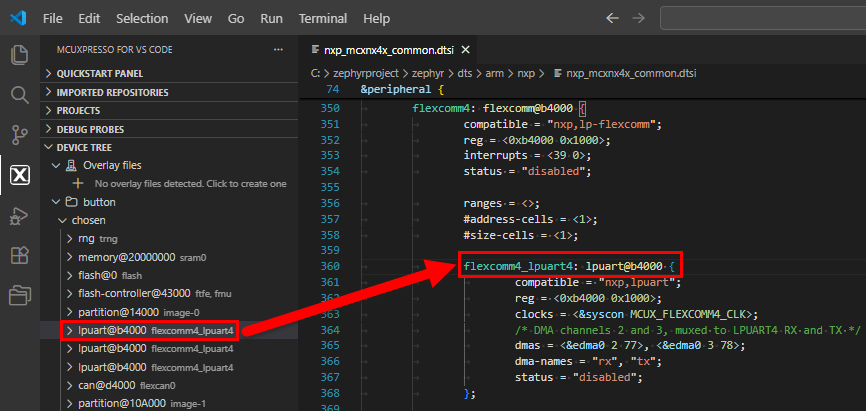
Task: Click the forward navigation arrow
Action: (638, 18)
